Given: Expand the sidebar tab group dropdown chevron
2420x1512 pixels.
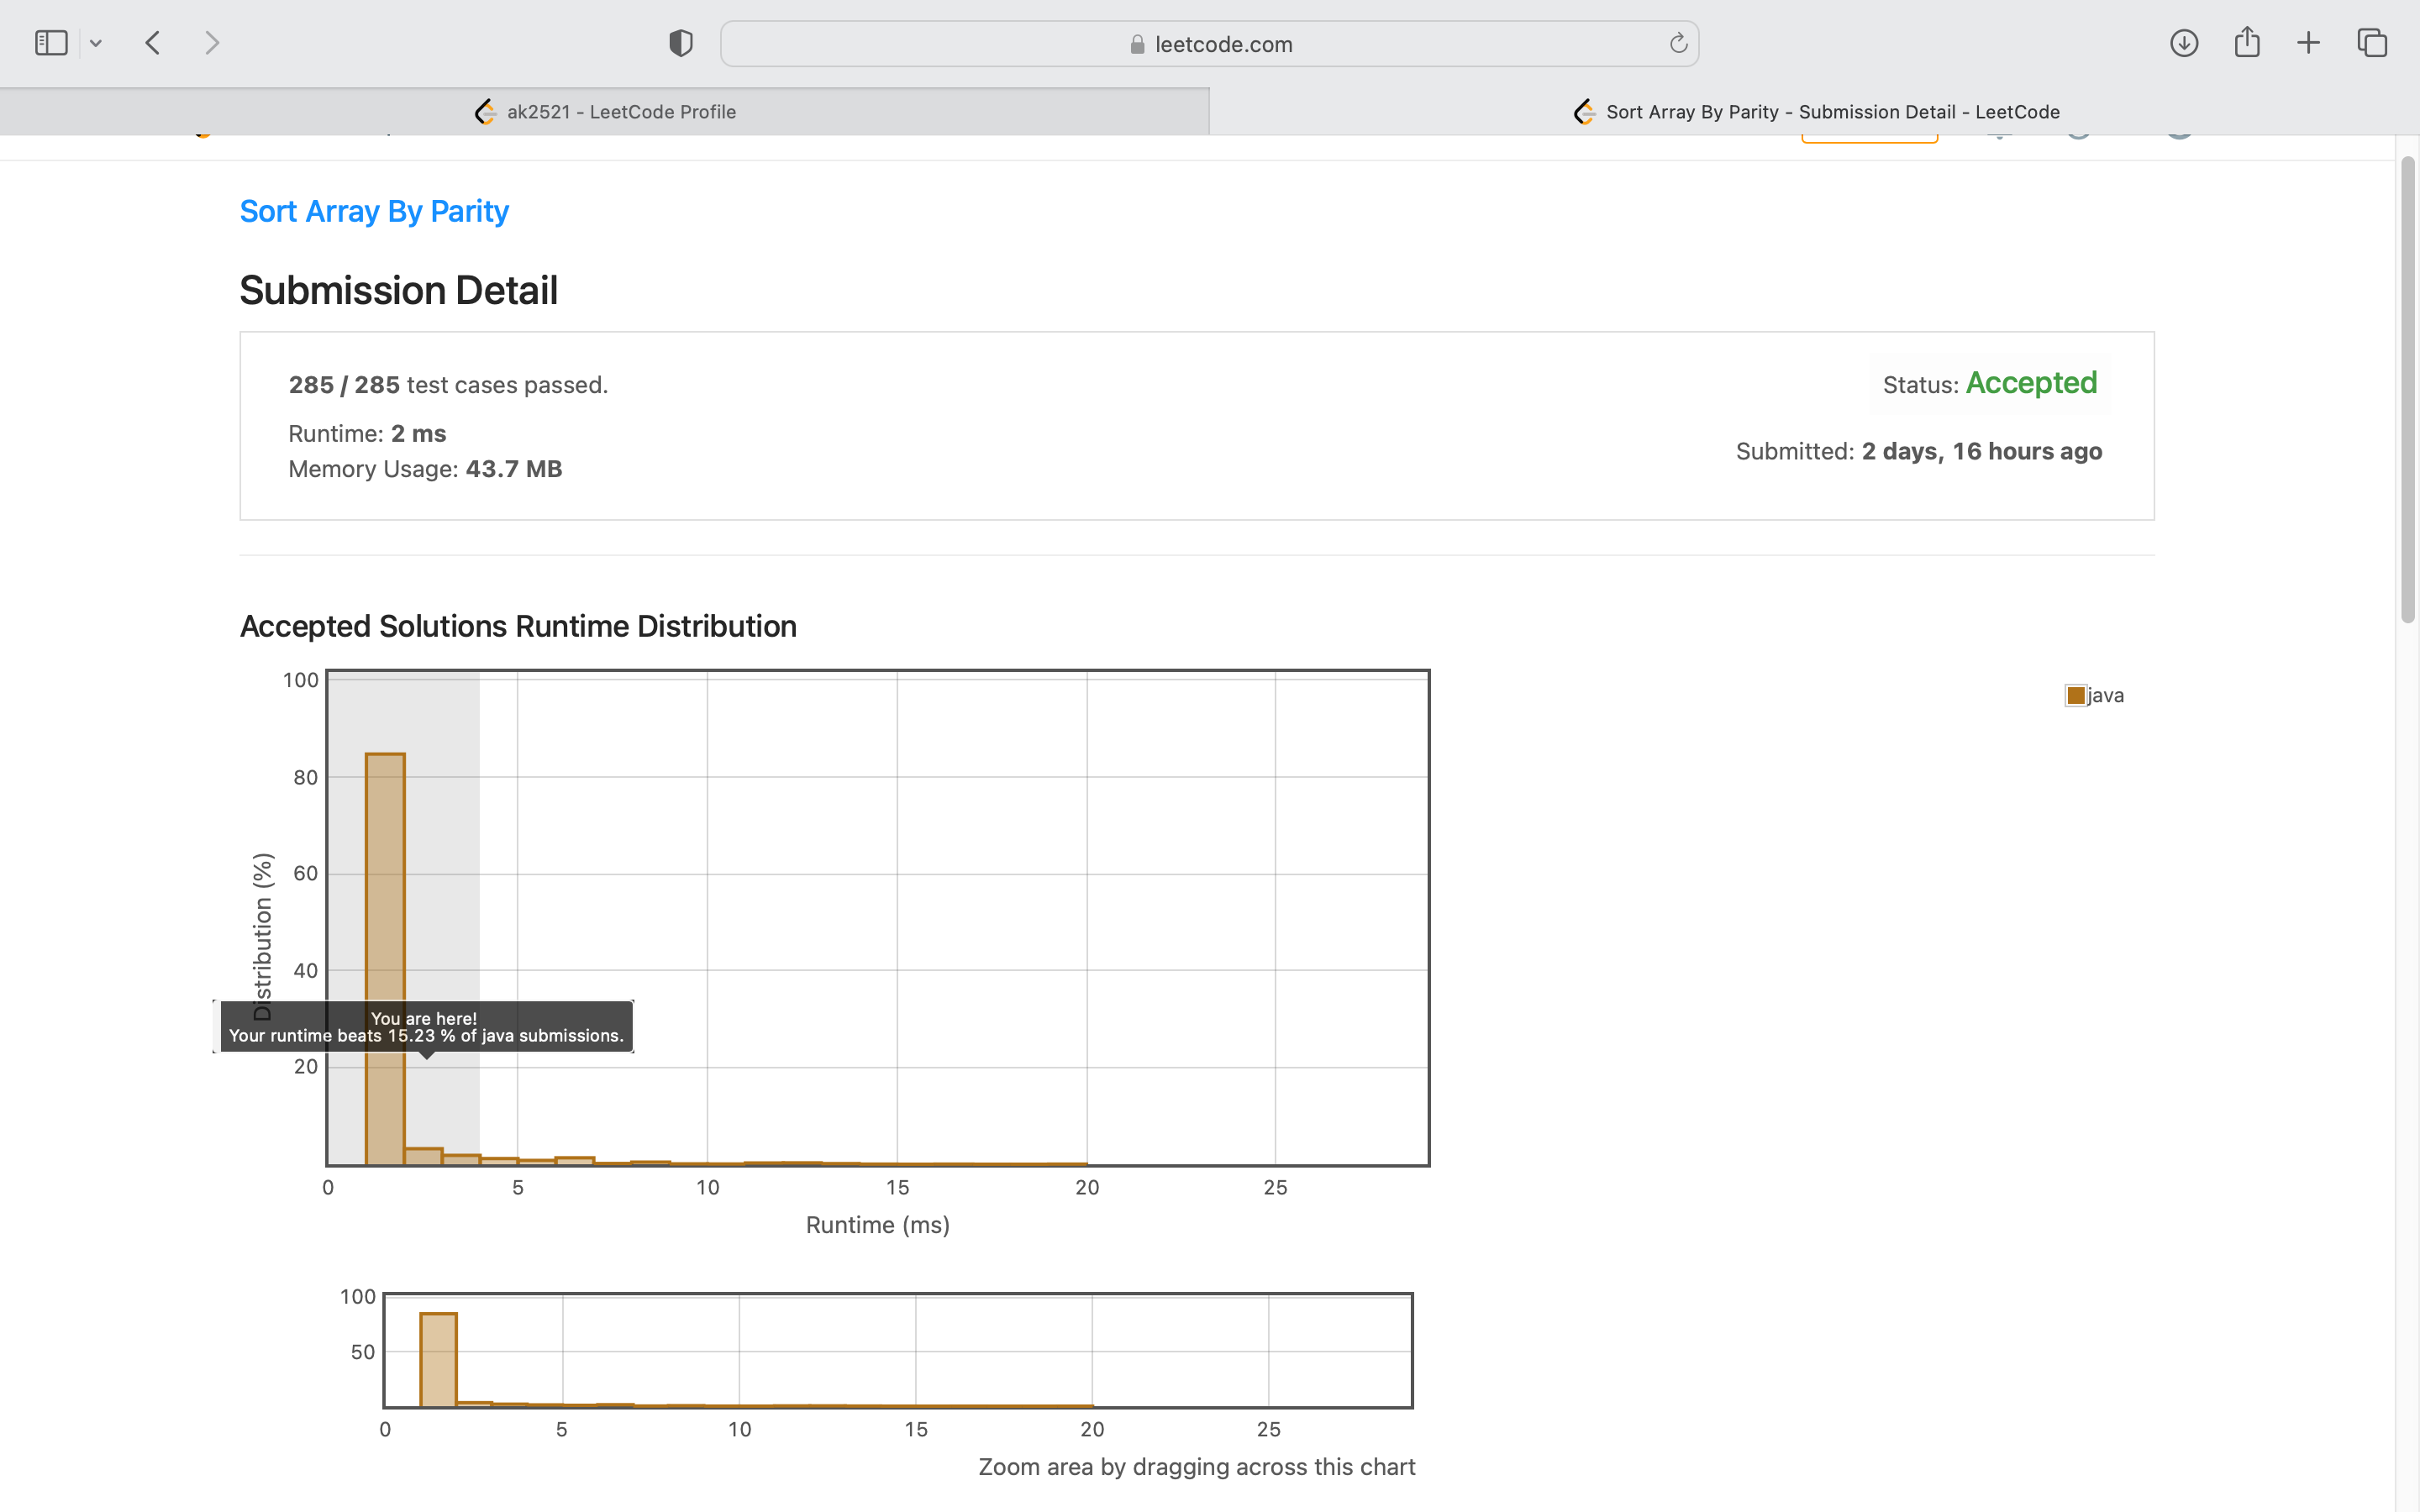Looking at the screenshot, I should 96,43.
